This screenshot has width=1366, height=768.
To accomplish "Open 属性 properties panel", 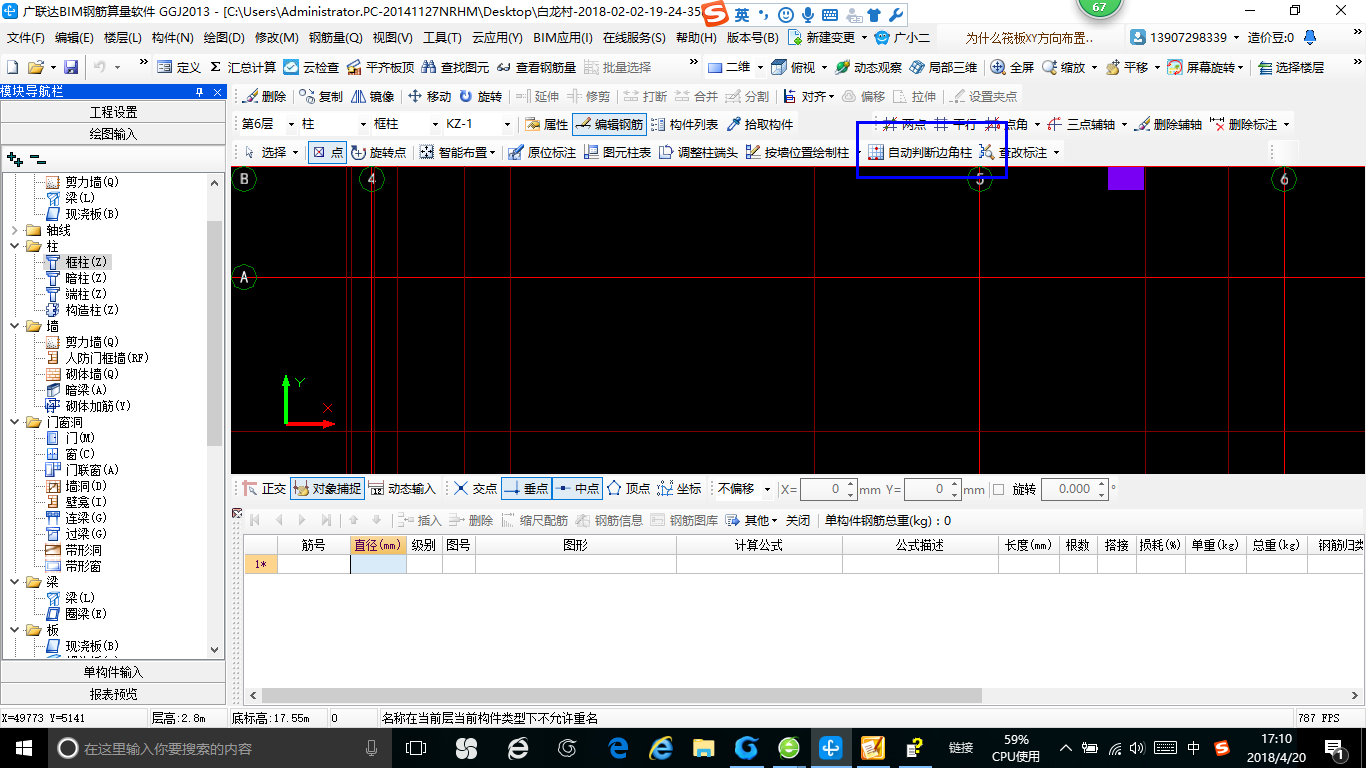I will tap(546, 125).
